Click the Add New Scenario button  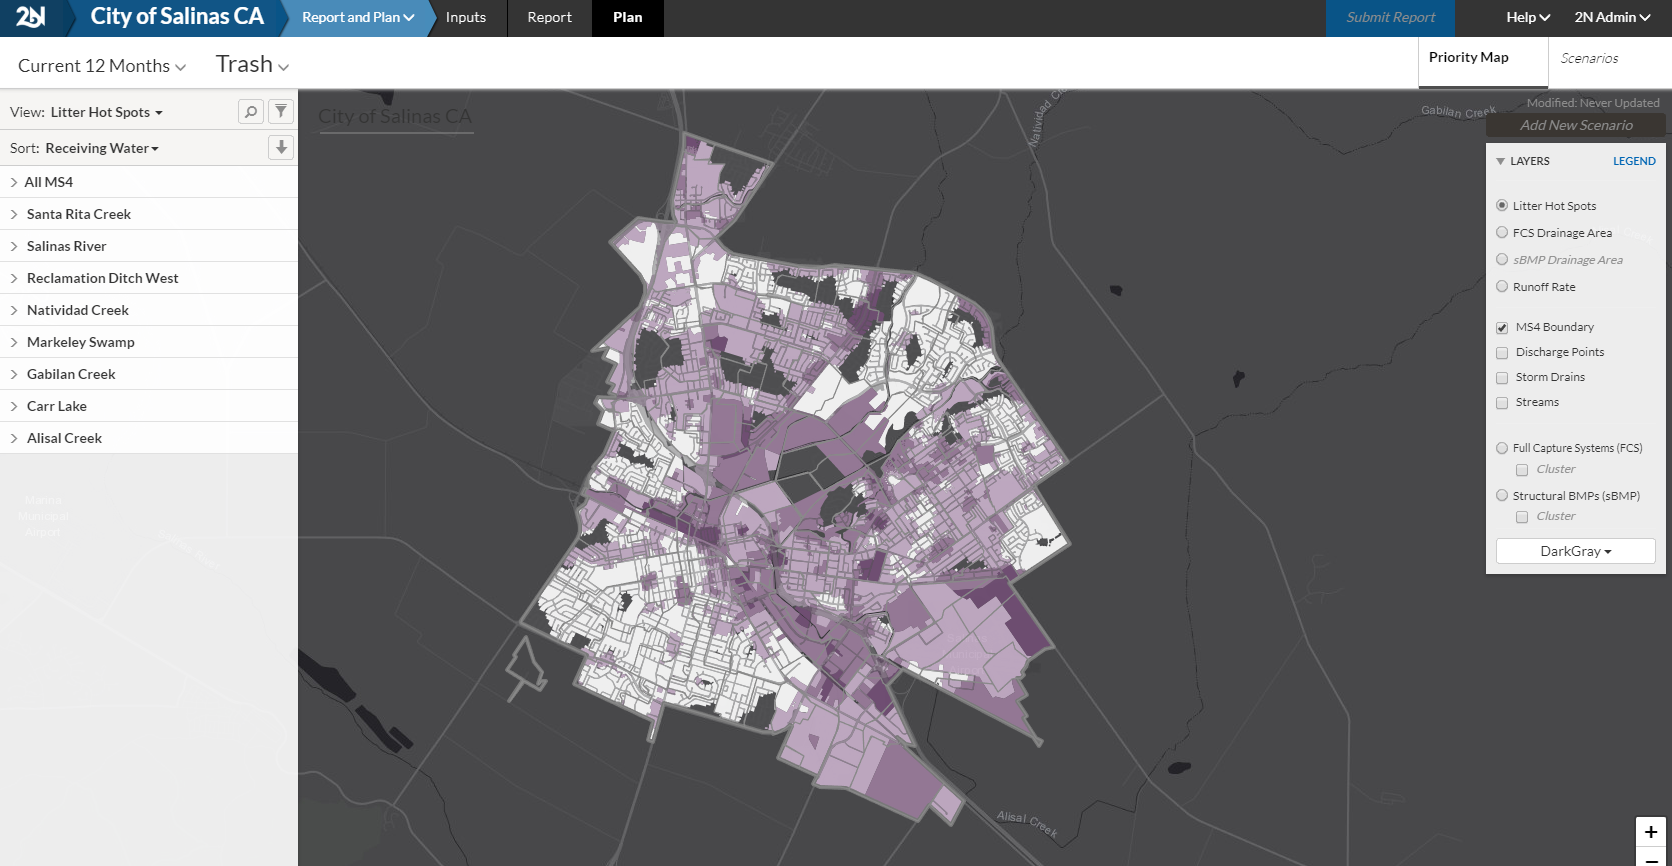point(1576,125)
